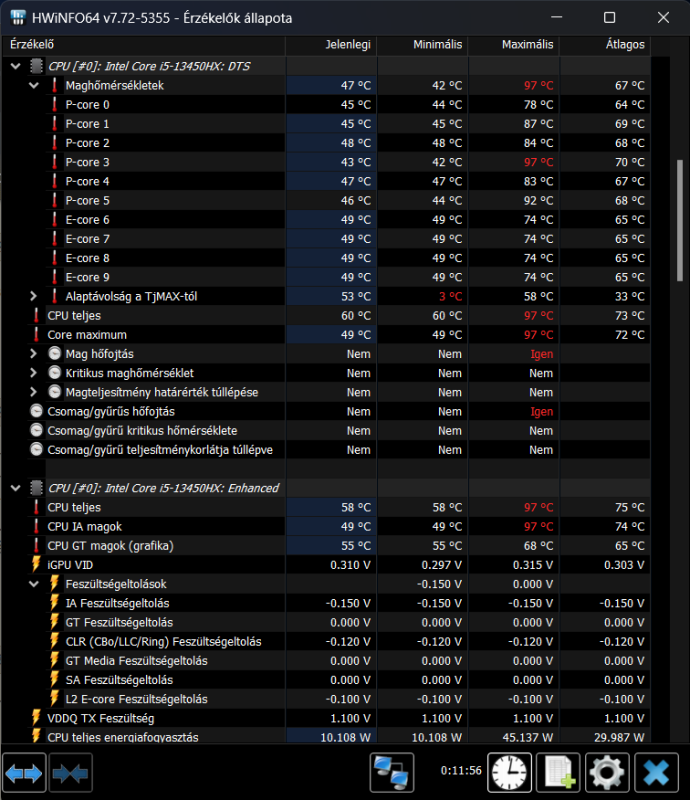Screen dimensions: 690x800
Task: Click the clock reset timer button
Action: click(509, 773)
